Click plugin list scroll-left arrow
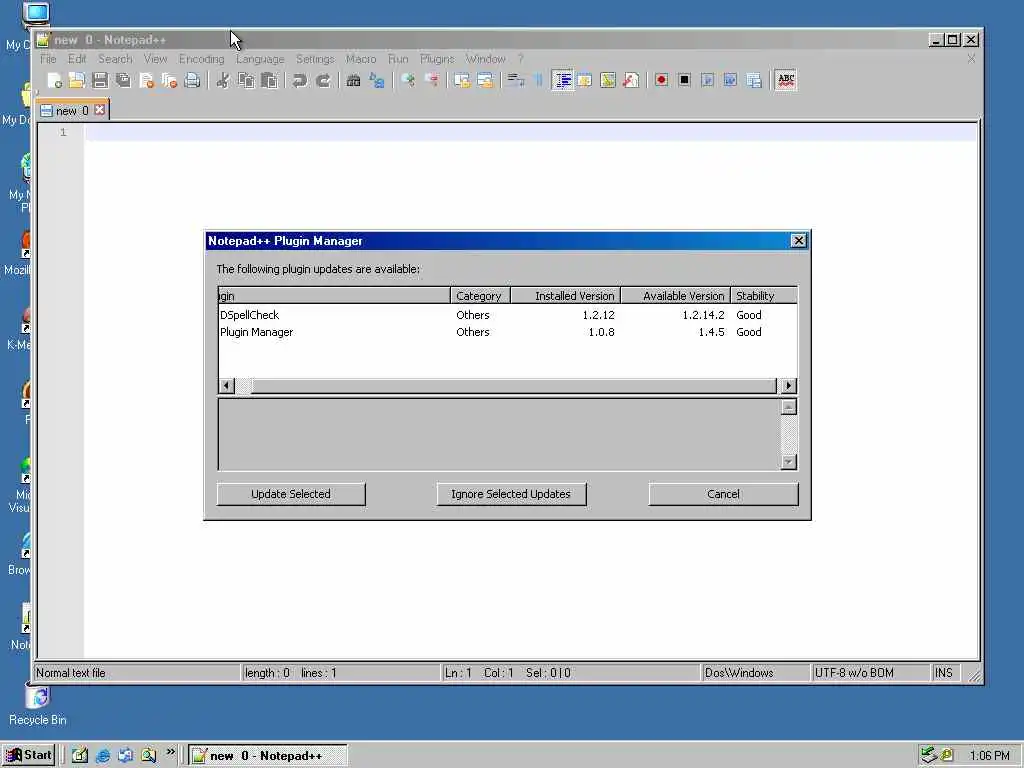The height and width of the screenshot is (768, 1024). tap(227, 385)
